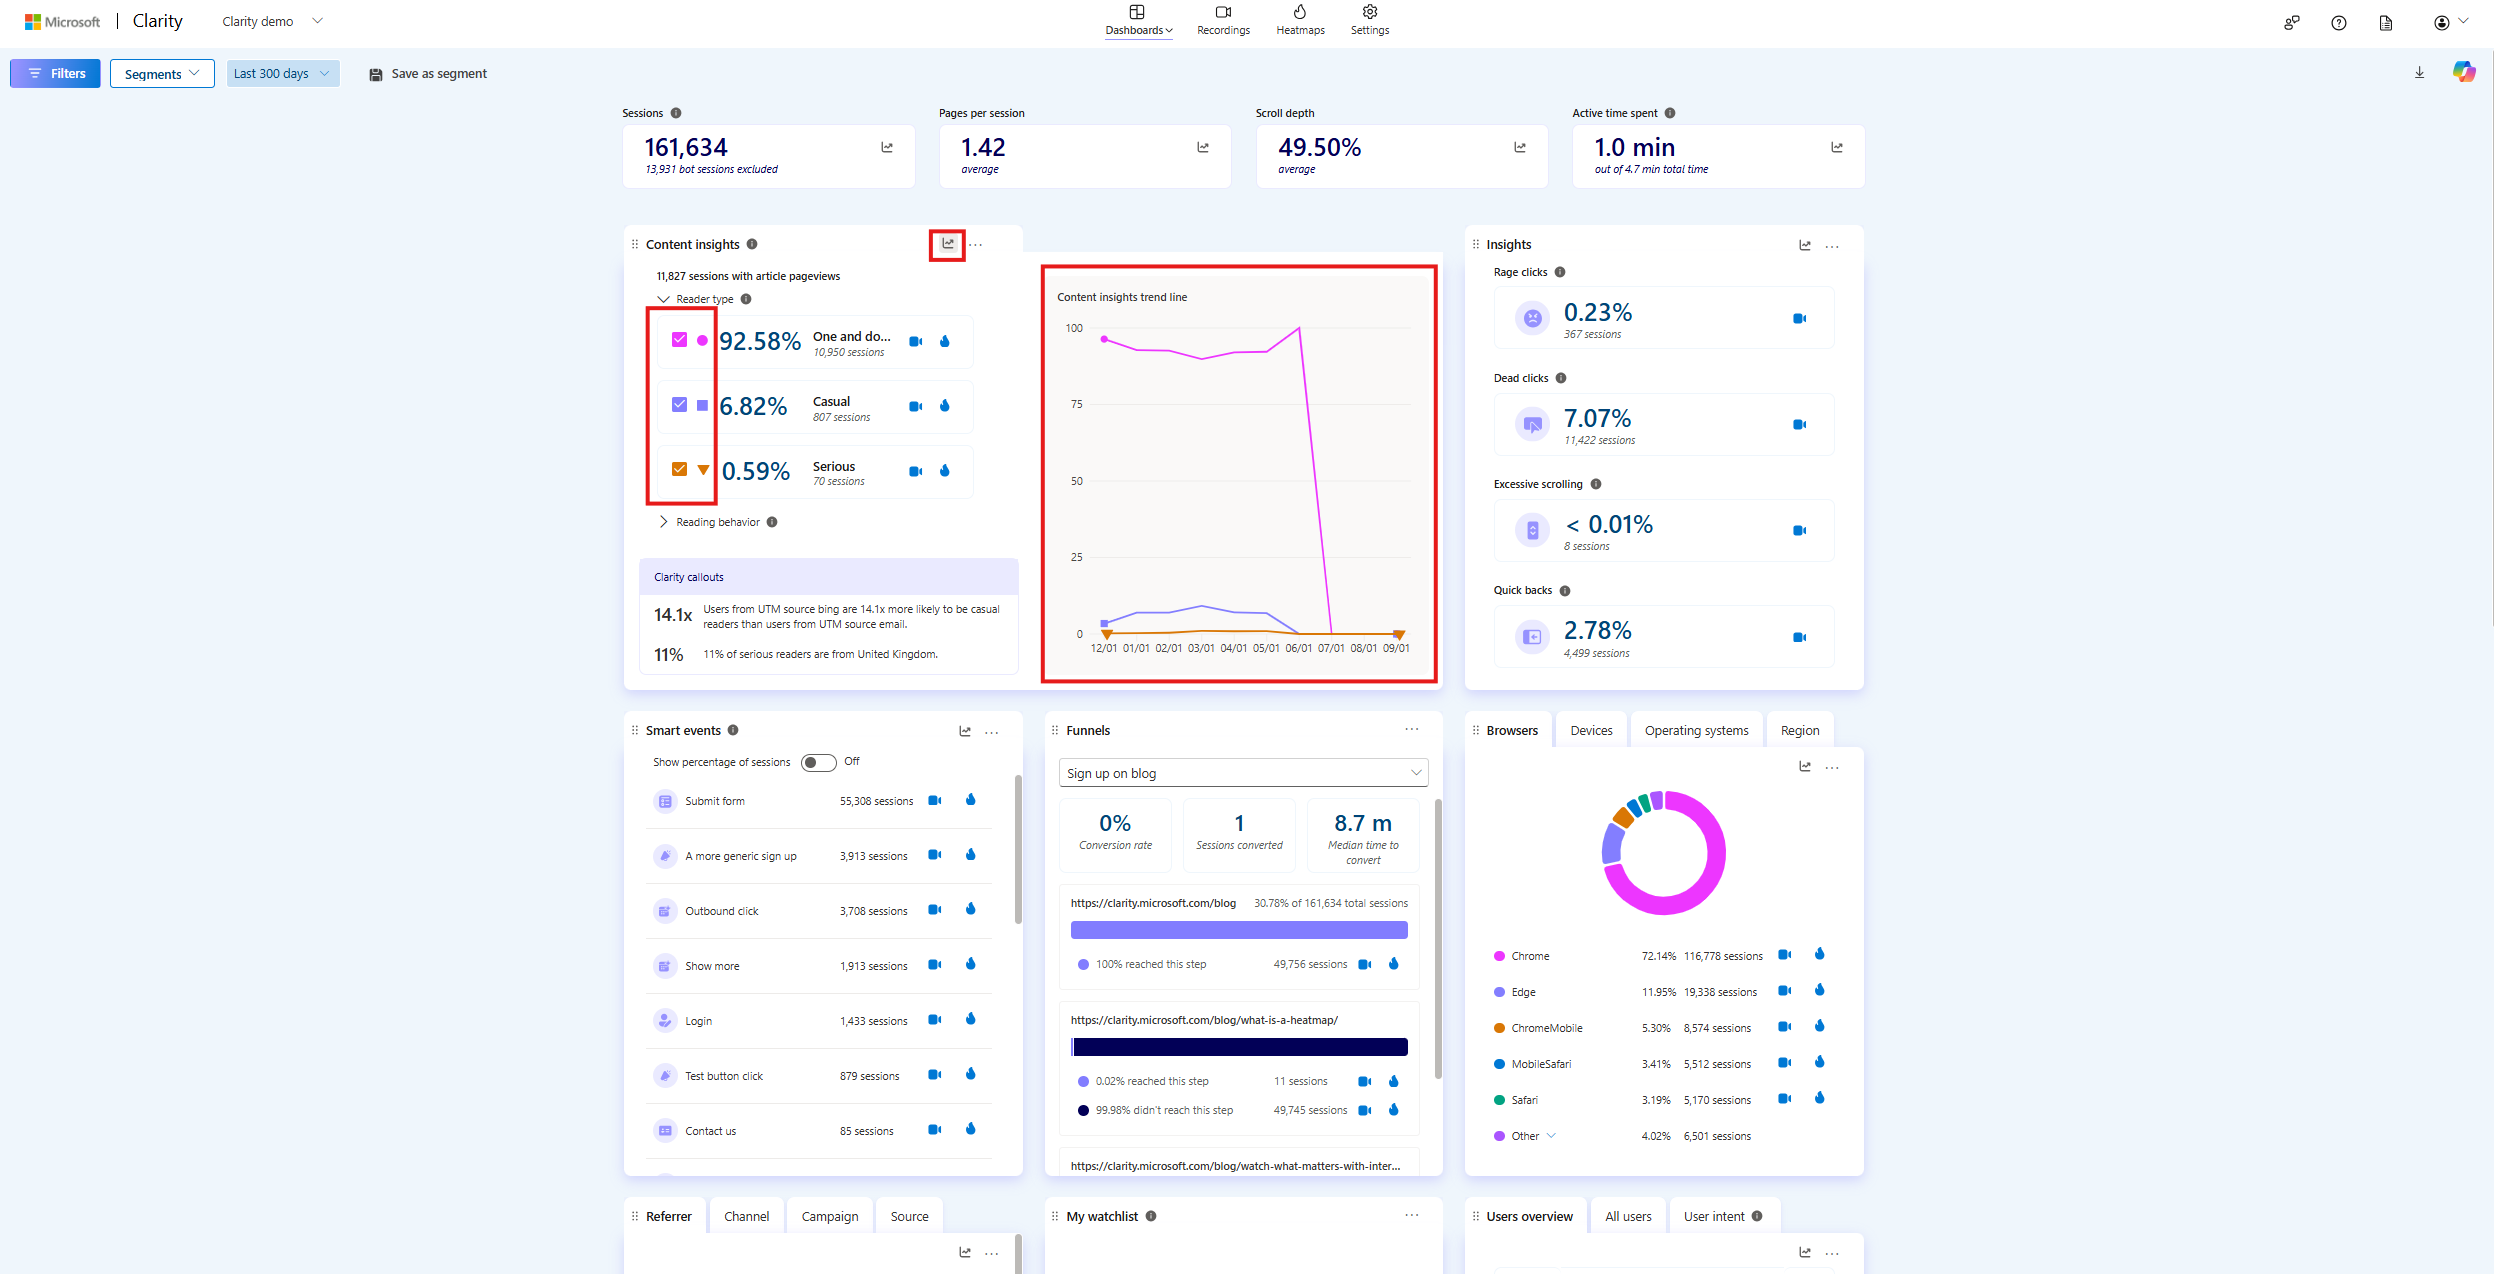Uncheck the Serious reader type
Screen dimensions: 2494x1274
click(678, 469)
